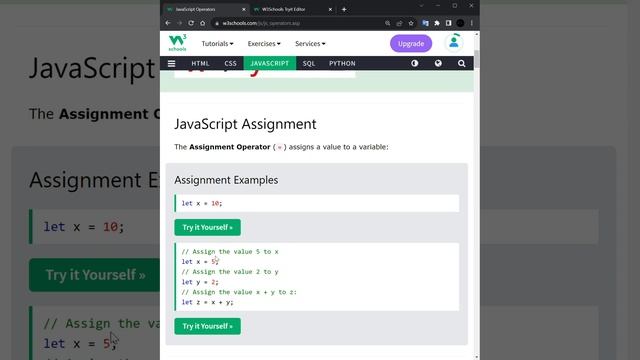Click the code line 'let x = 10;'

pos(202,203)
